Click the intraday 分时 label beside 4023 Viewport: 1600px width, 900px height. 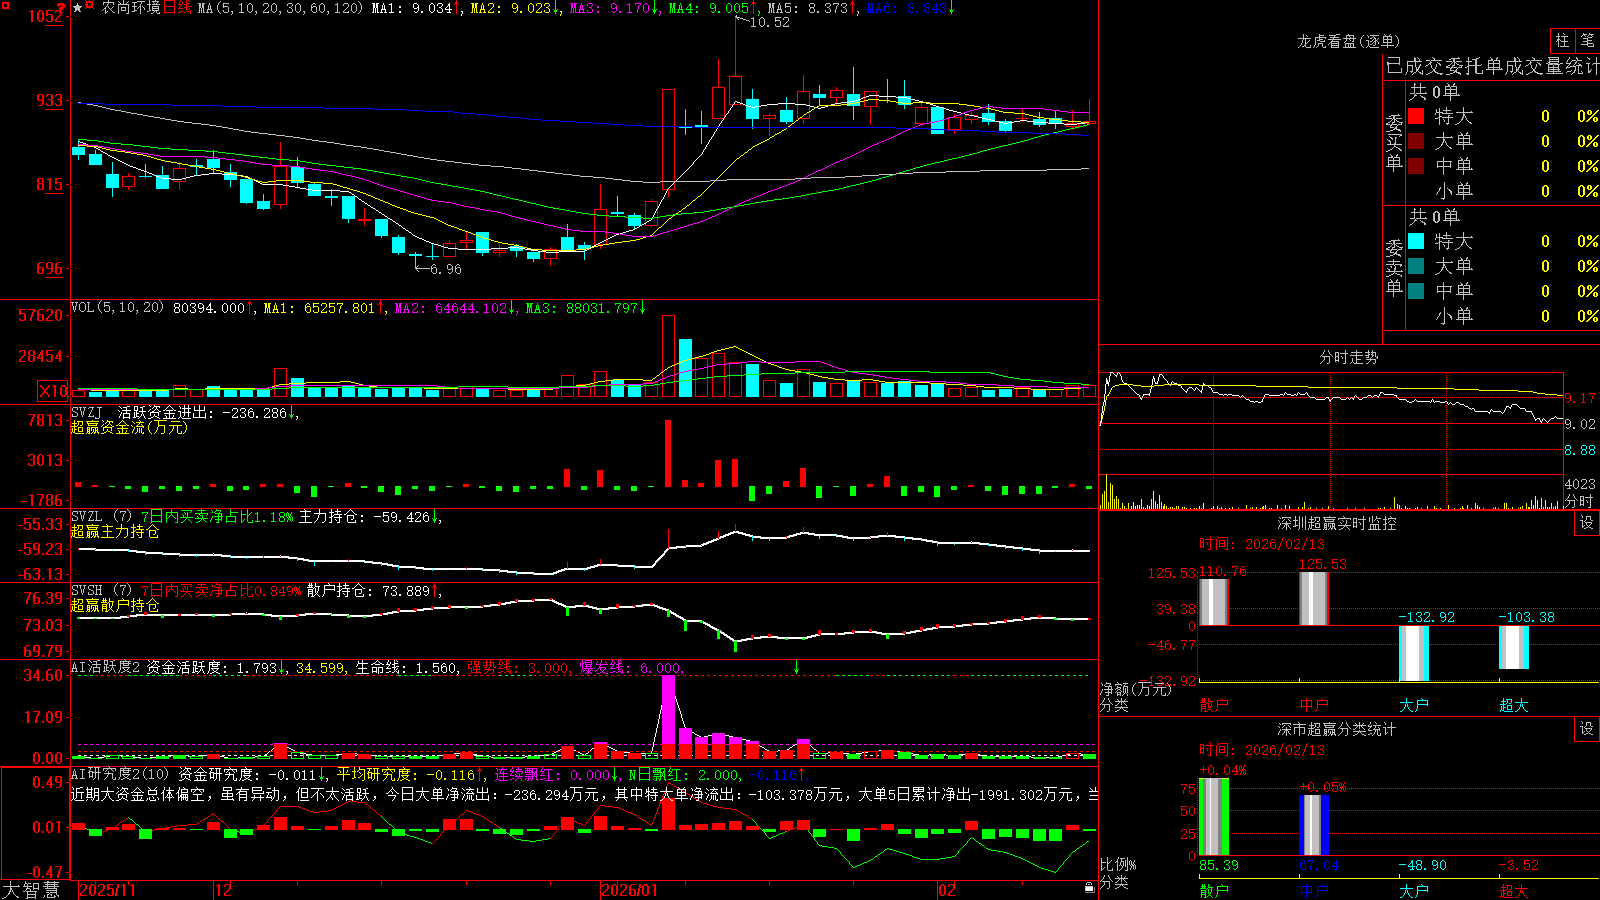click(x=1579, y=501)
